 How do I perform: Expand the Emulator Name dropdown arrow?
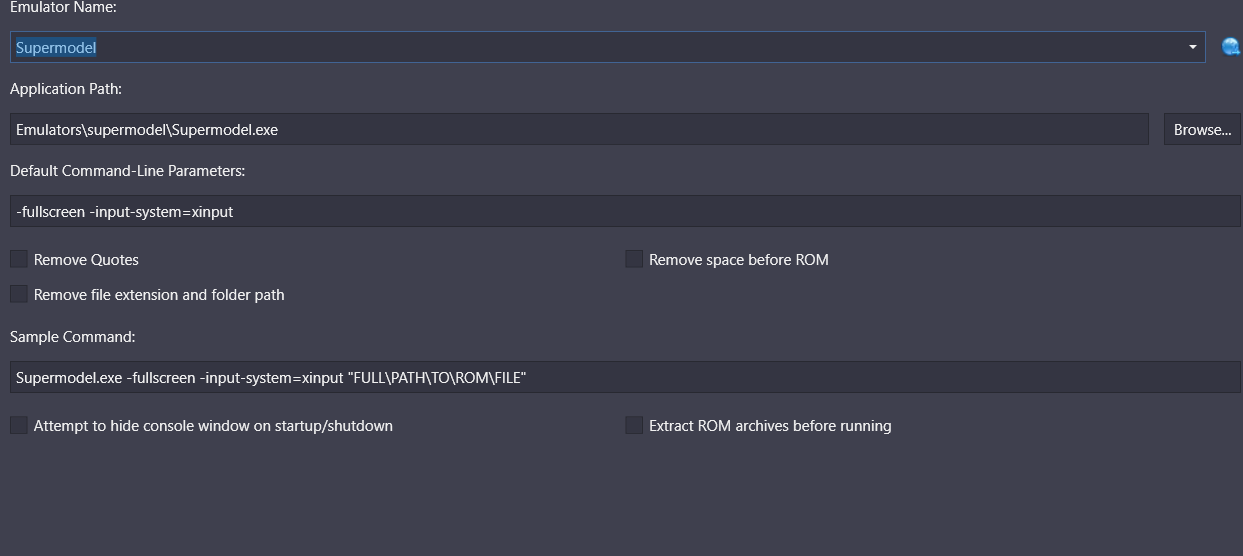(x=1192, y=47)
